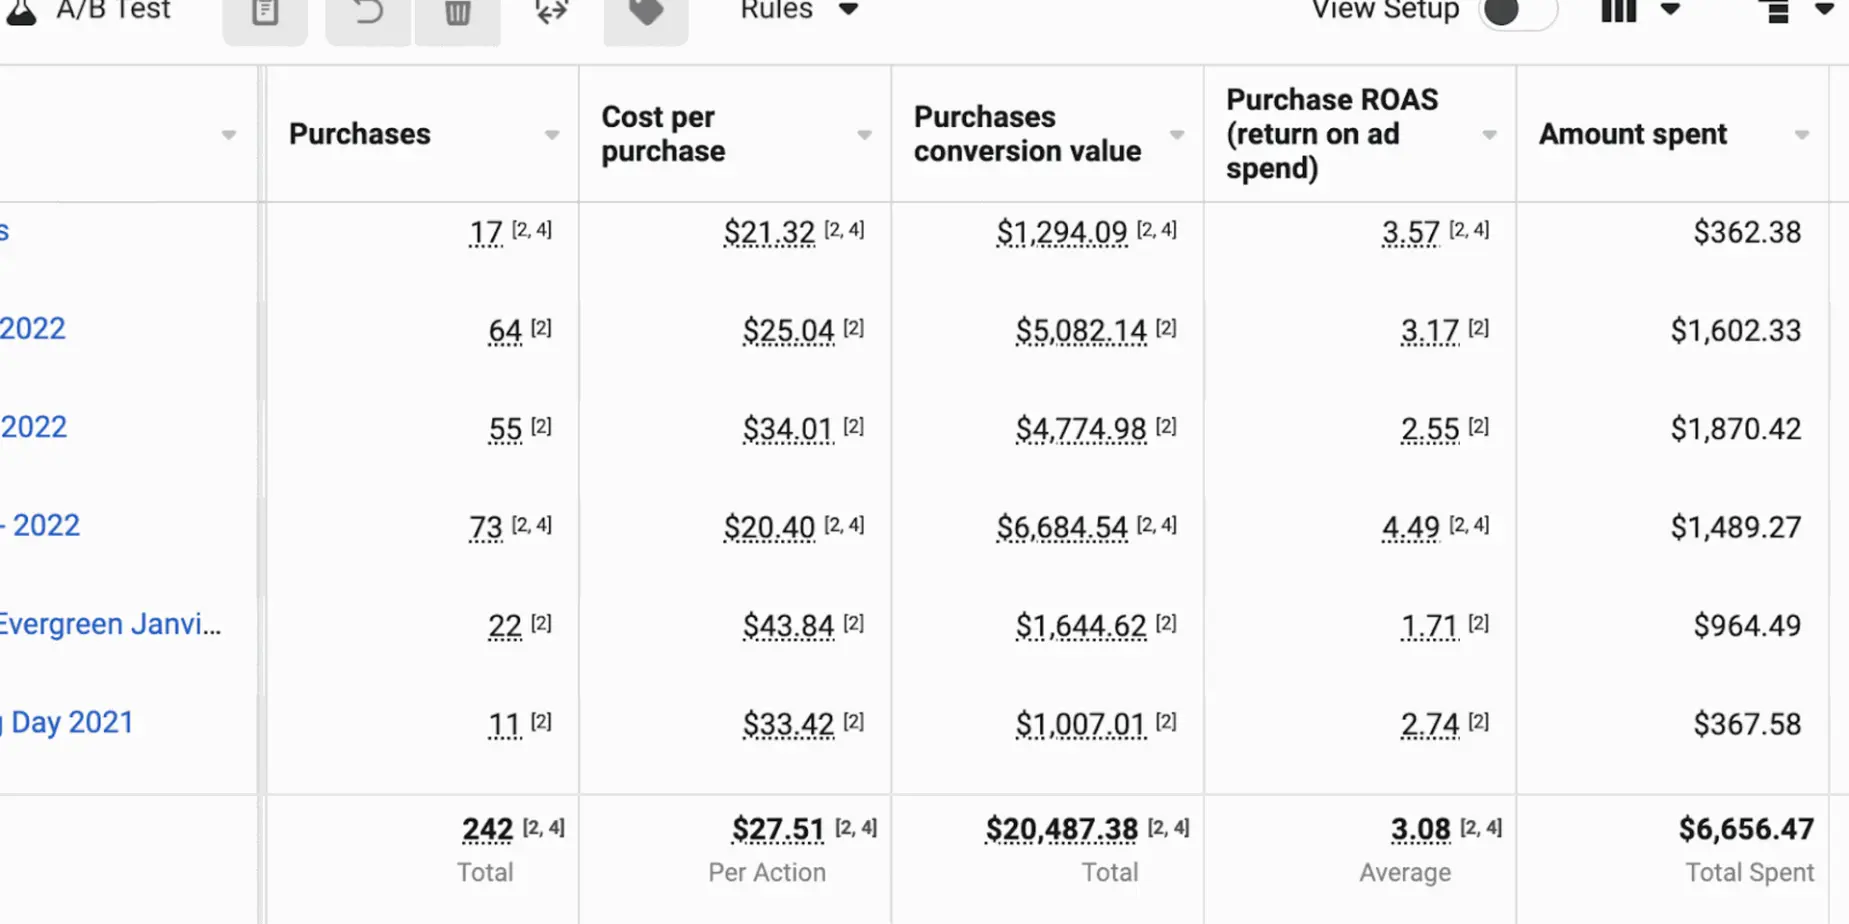Expand the Purchases column options arrow

click(x=552, y=135)
